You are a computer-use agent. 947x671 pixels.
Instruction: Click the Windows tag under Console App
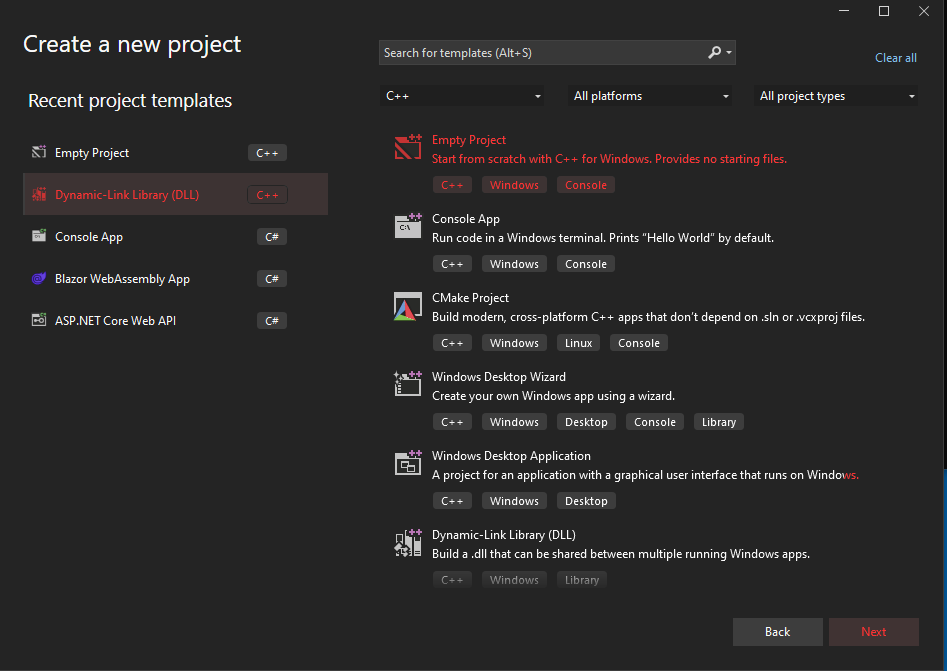[x=514, y=264]
